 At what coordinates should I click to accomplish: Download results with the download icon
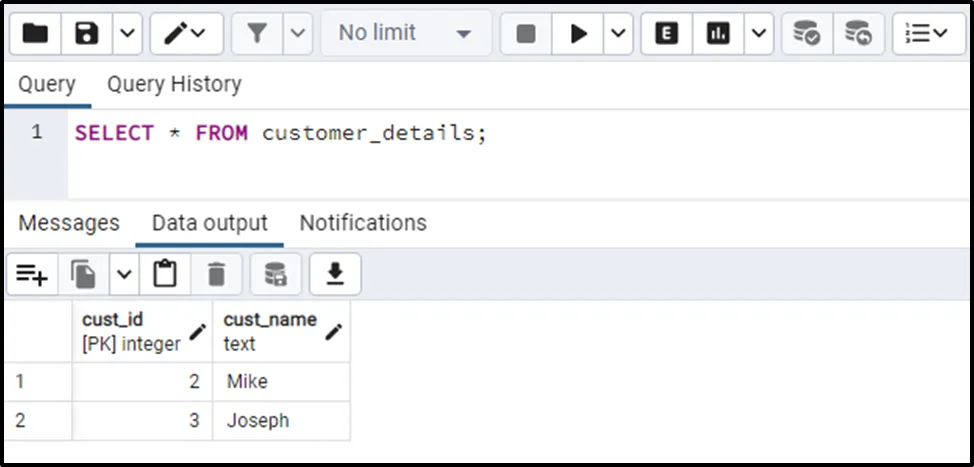pos(335,274)
